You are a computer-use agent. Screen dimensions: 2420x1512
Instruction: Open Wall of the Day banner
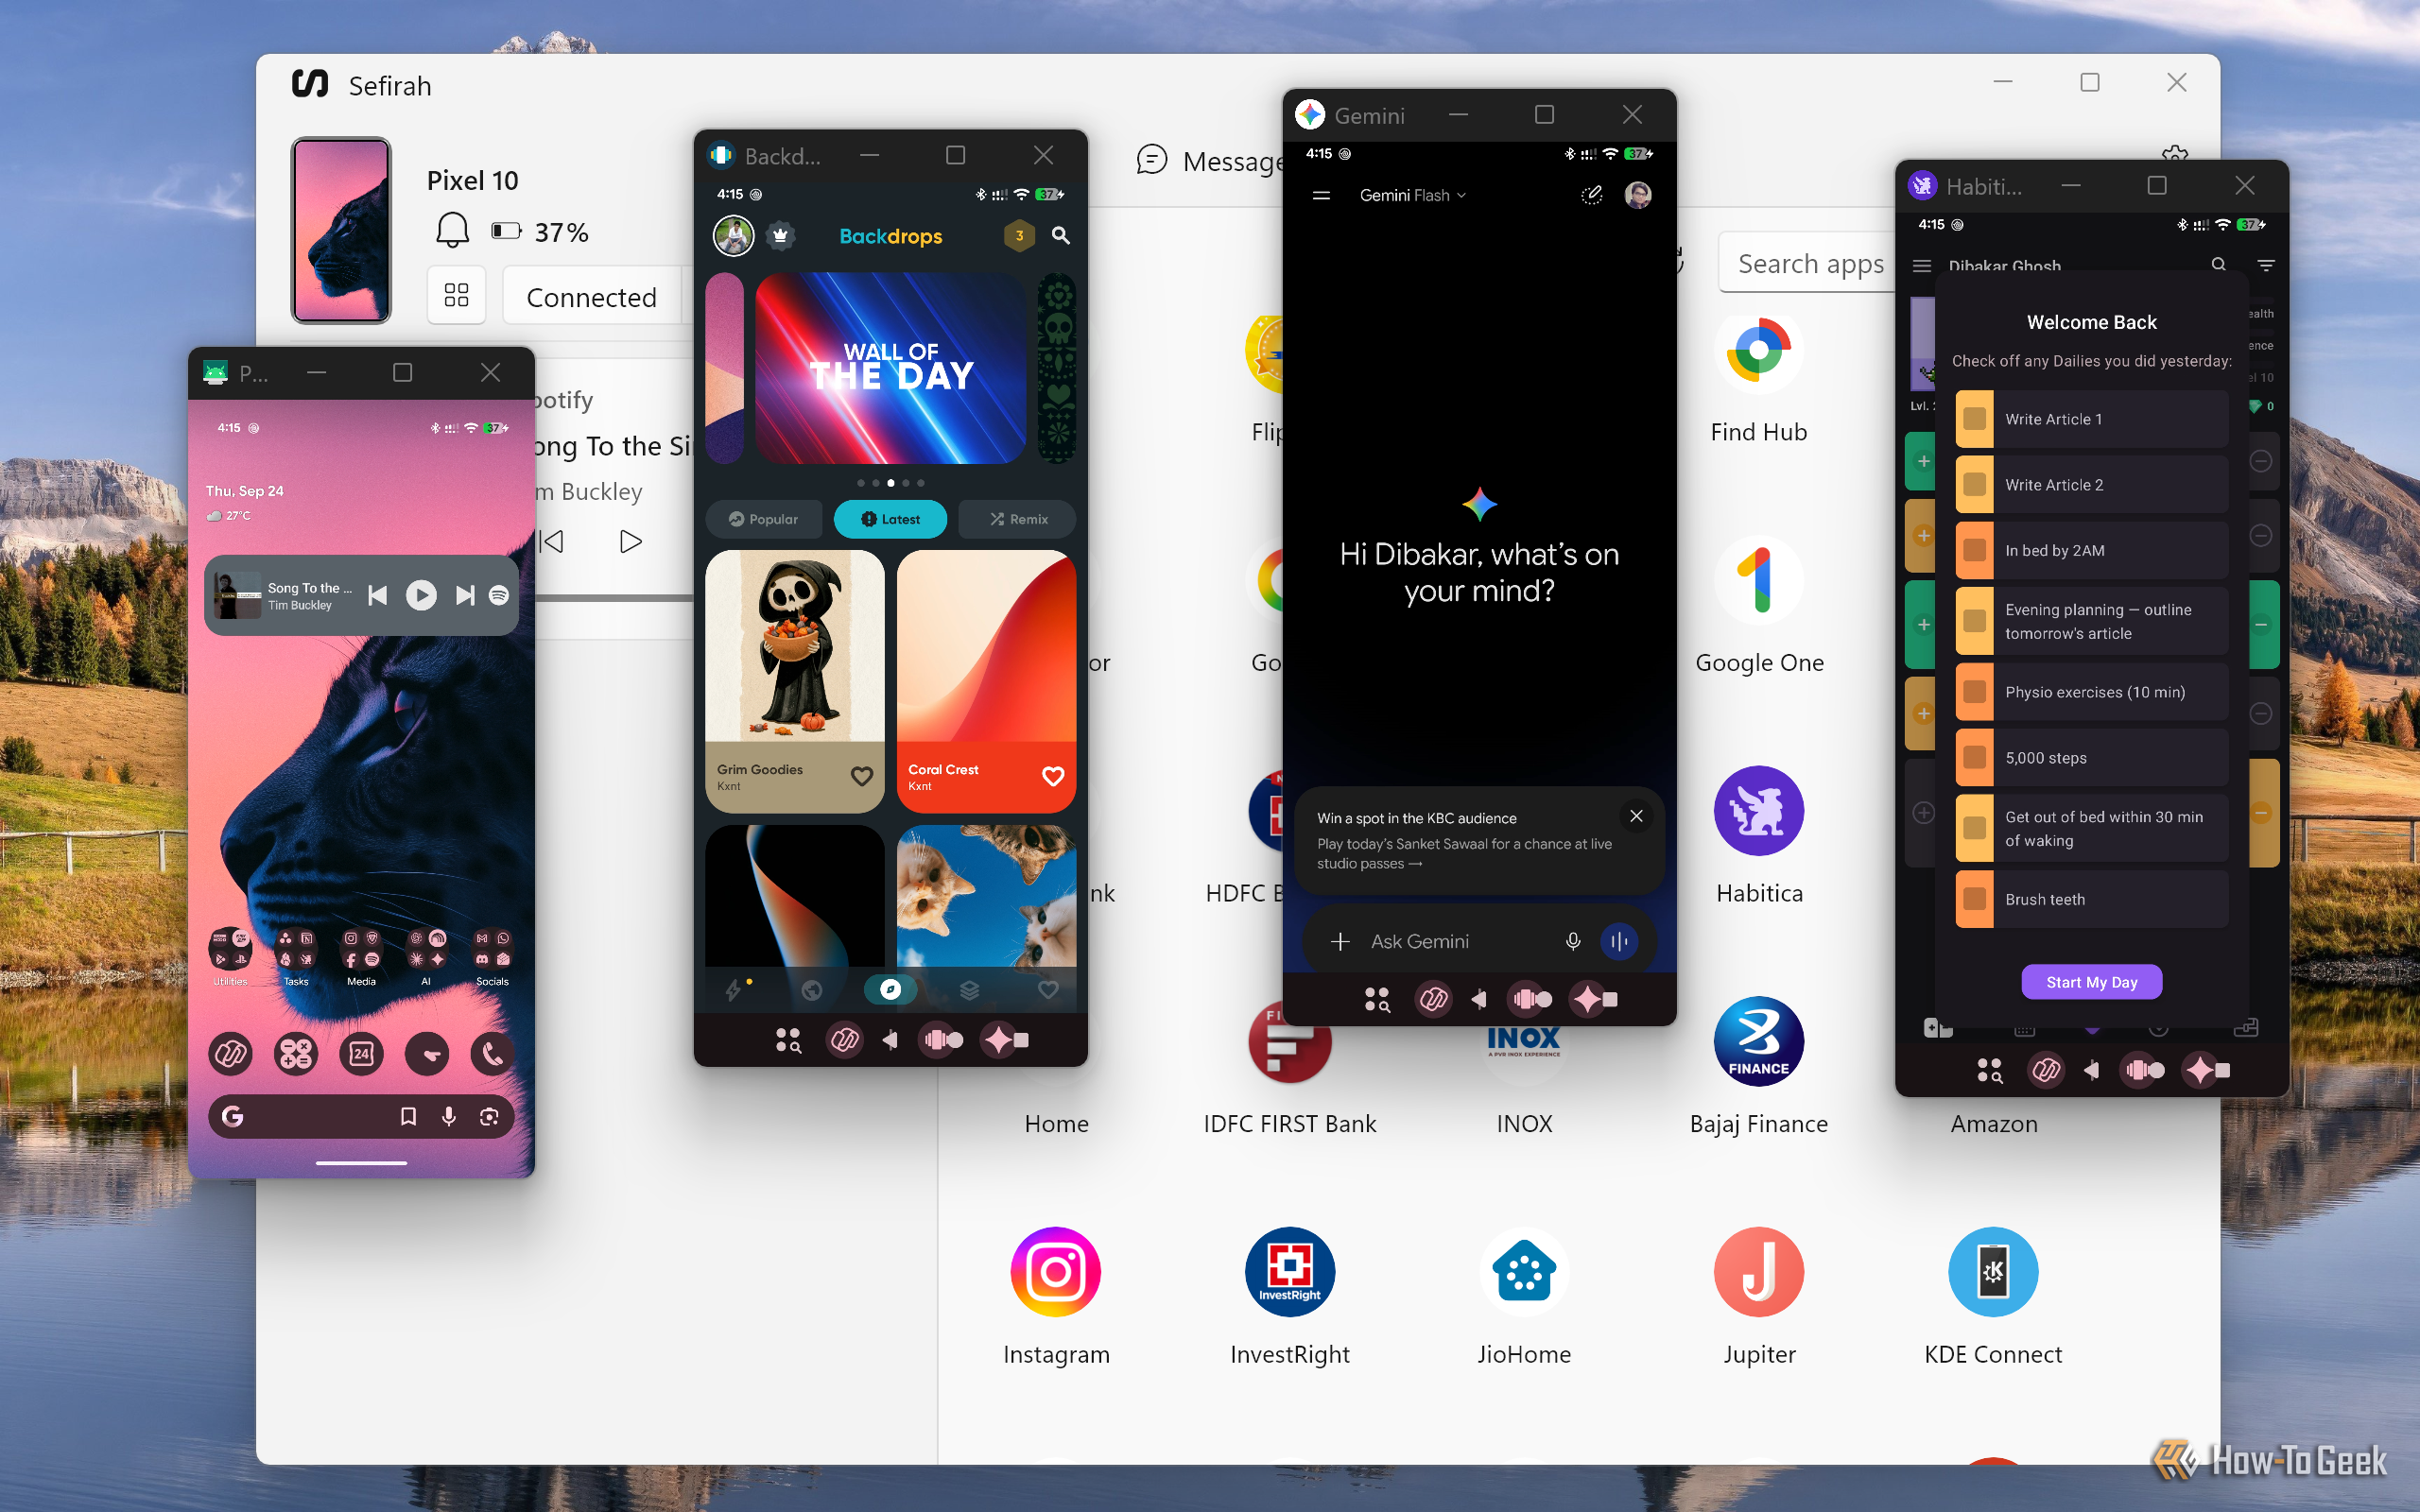click(x=890, y=367)
